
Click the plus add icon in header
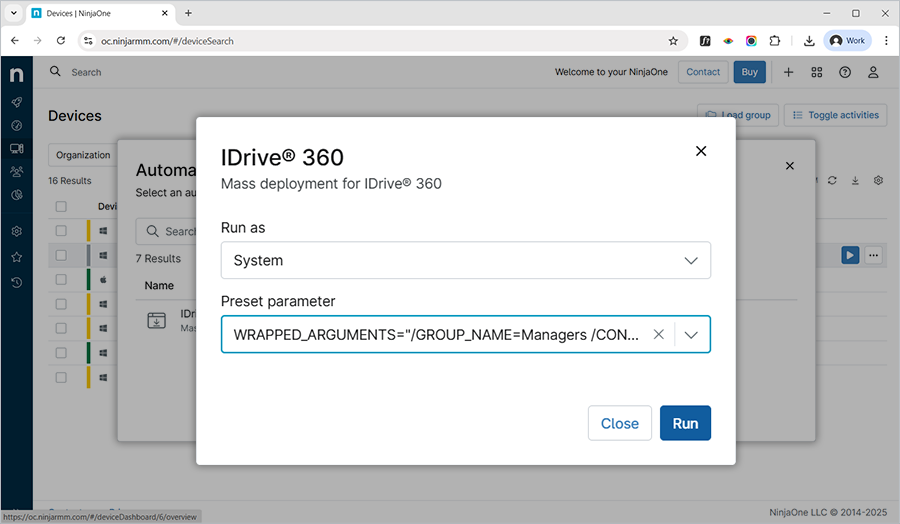point(788,72)
